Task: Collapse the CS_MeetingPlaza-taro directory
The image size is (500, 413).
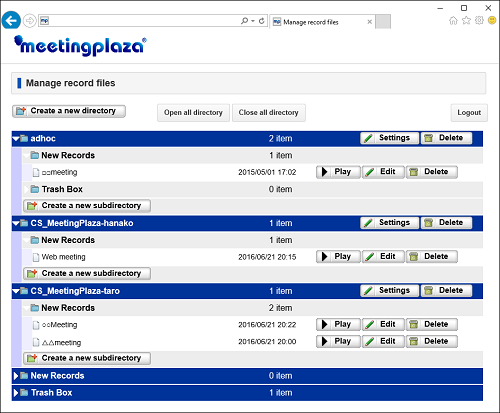Action: [x=16, y=291]
